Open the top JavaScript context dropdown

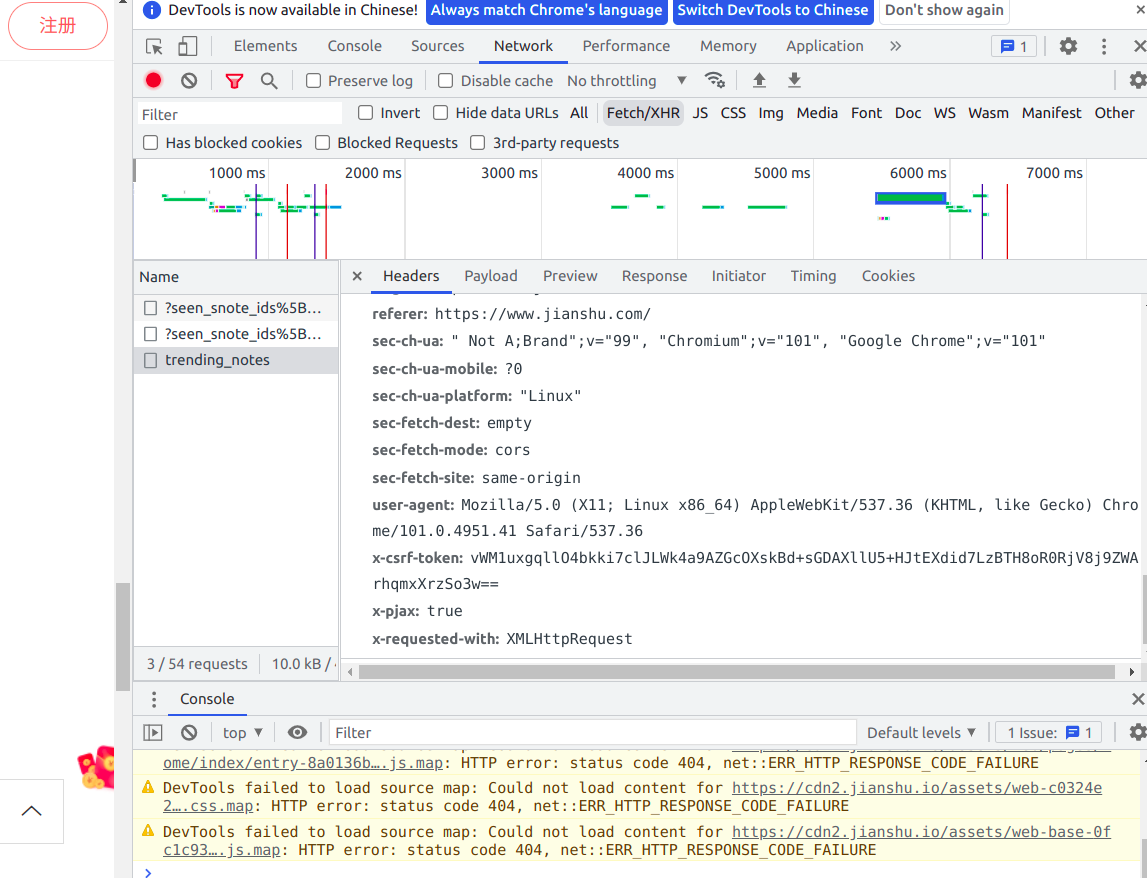(242, 732)
